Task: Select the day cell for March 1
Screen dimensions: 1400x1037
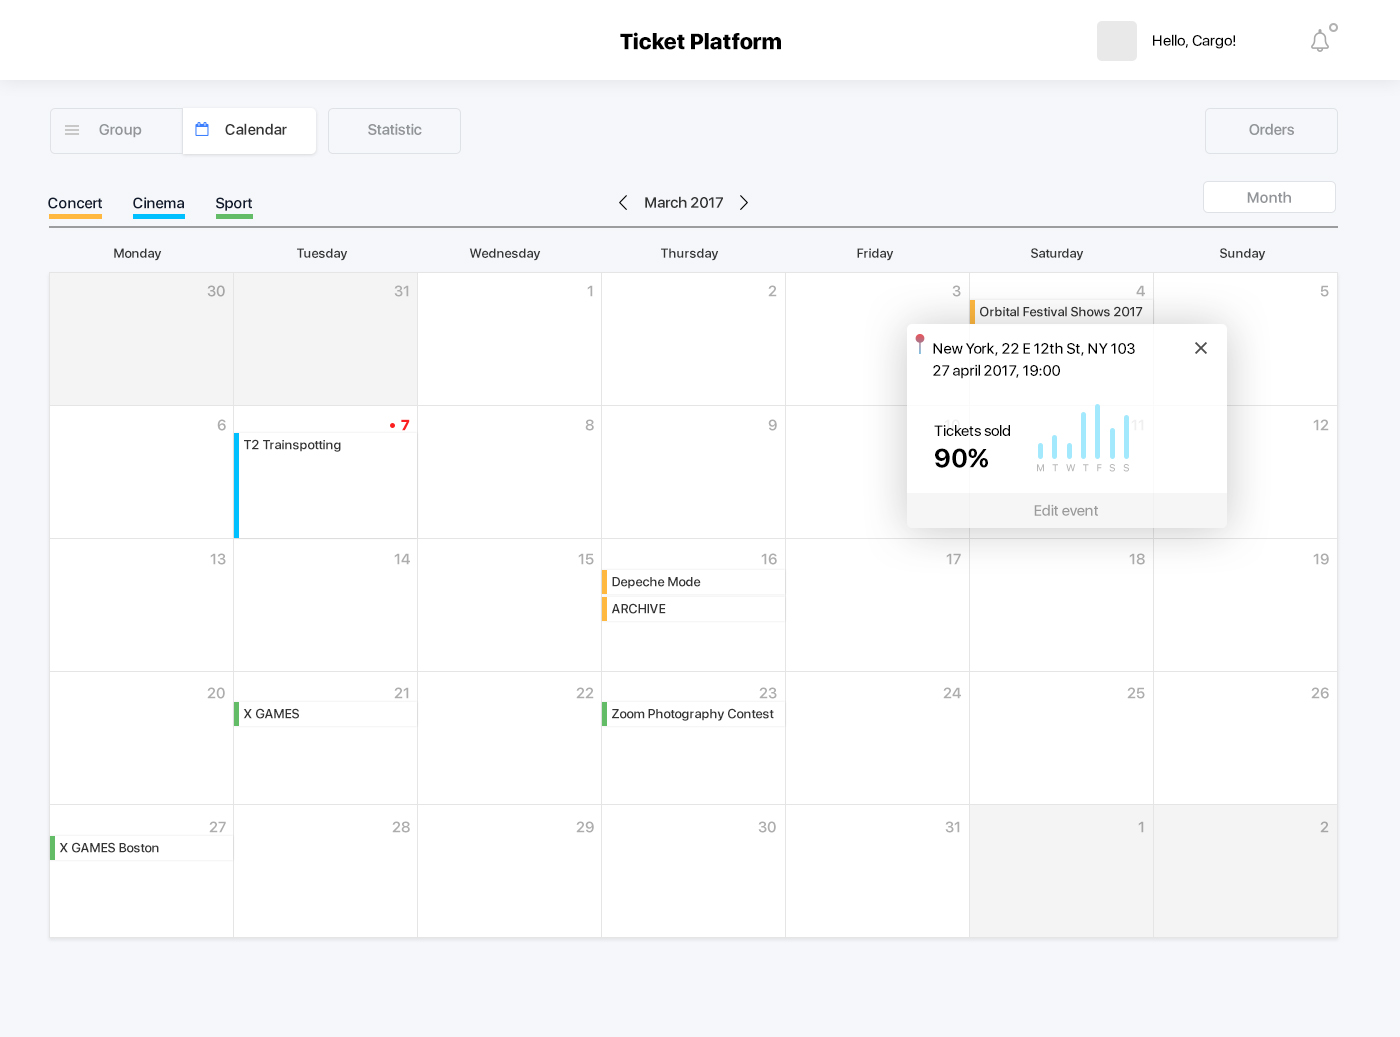Action: coord(509,339)
